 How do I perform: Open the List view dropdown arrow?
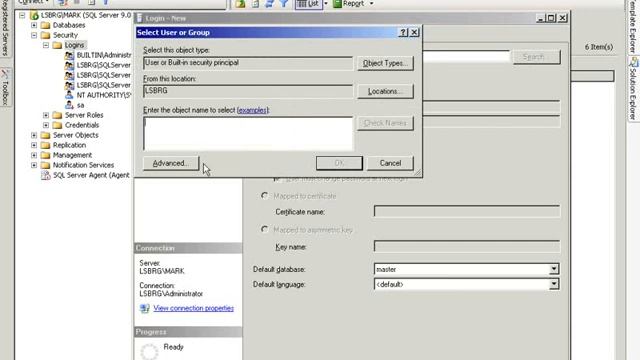click(x=326, y=4)
